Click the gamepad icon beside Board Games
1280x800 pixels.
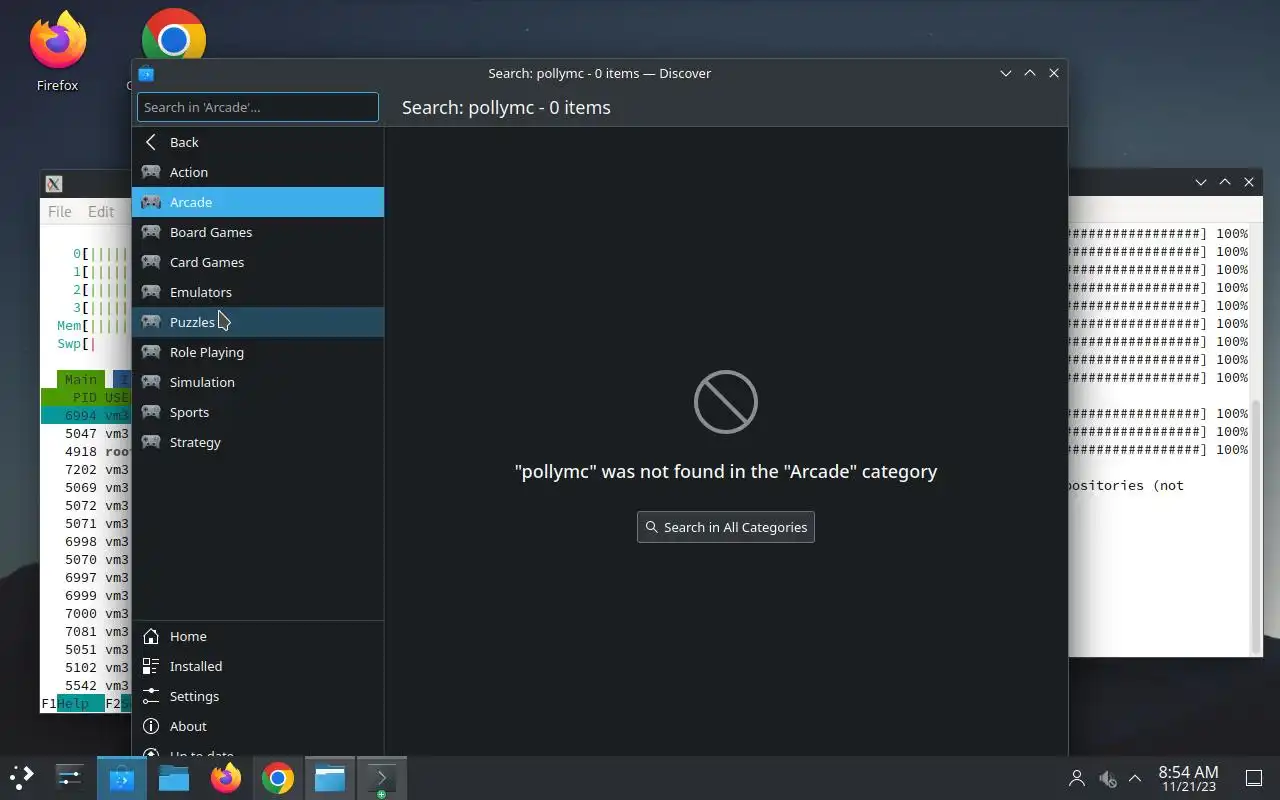151,232
